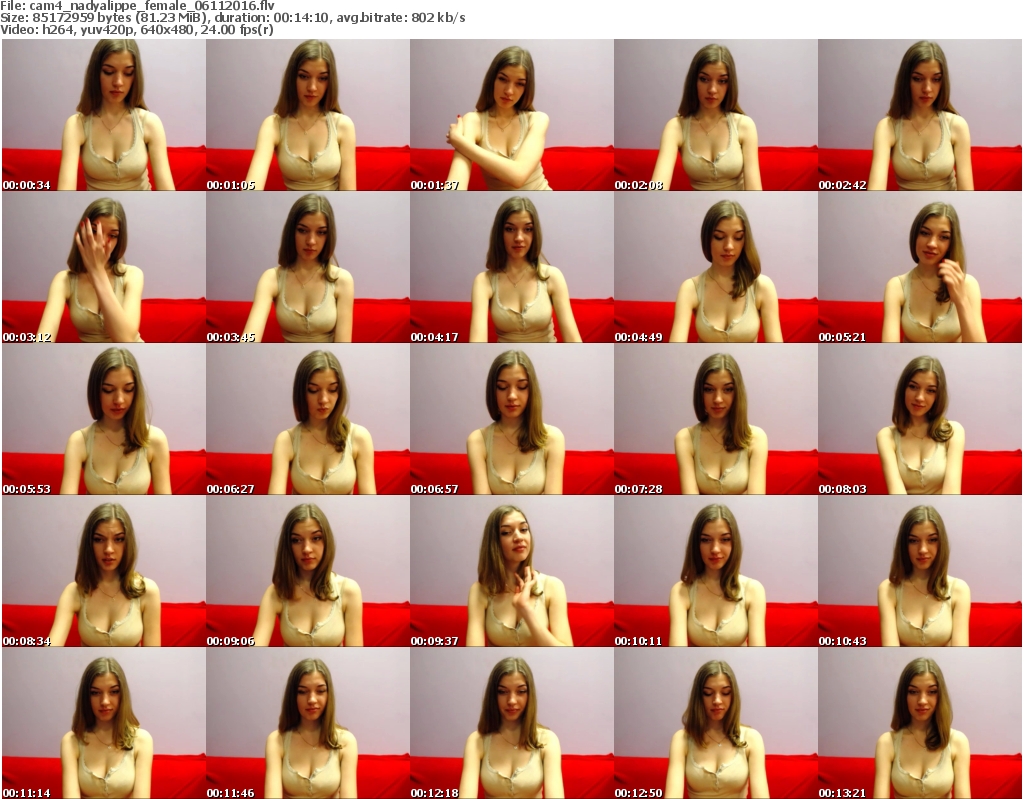Click the 00:08:34 timestamp label

click(26, 641)
